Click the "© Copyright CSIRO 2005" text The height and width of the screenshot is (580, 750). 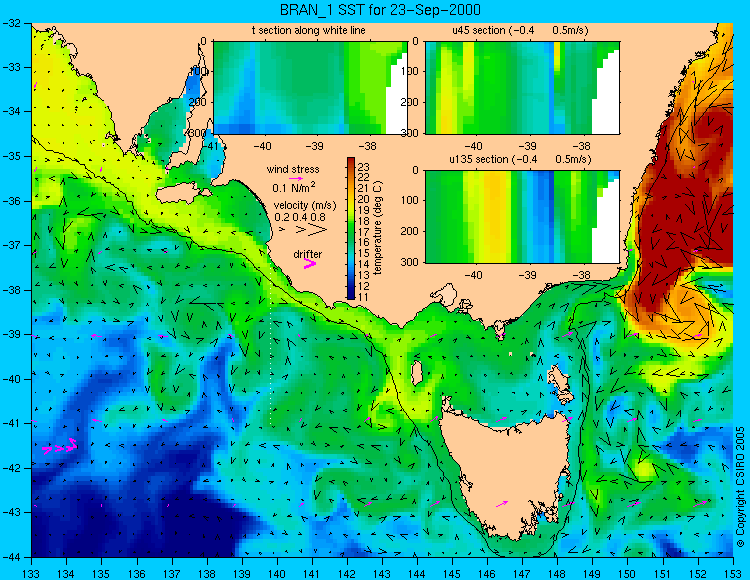pos(740,487)
